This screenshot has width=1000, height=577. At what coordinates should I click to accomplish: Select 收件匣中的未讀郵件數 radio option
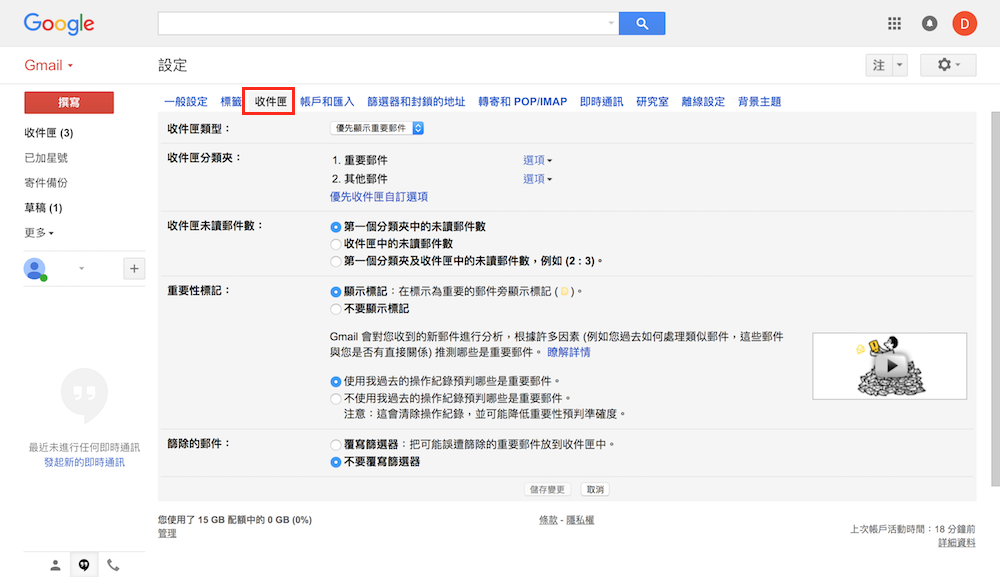coord(336,243)
